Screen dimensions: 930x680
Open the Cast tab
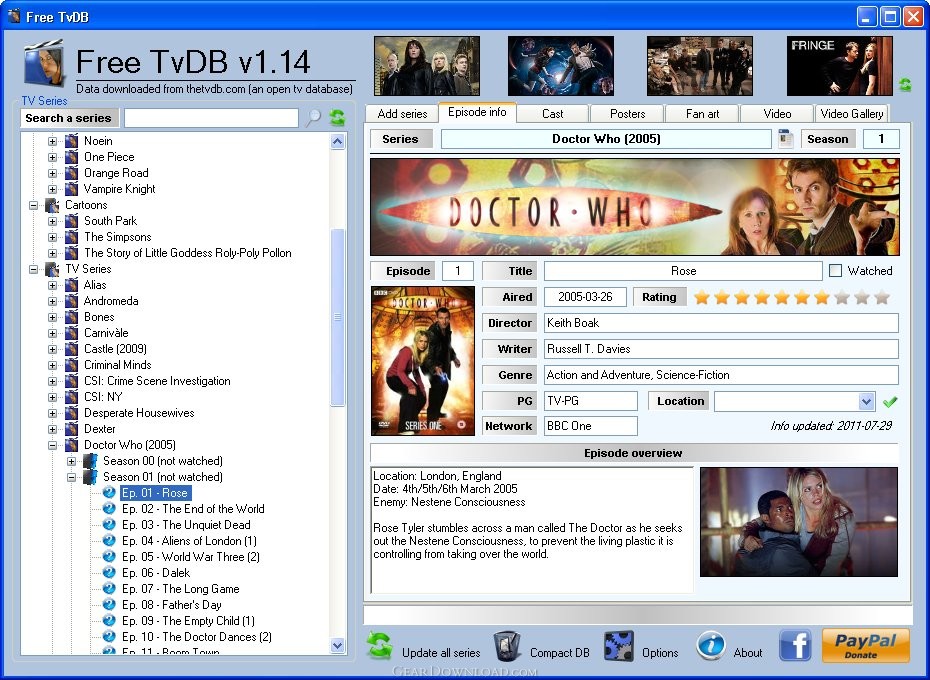553,114
